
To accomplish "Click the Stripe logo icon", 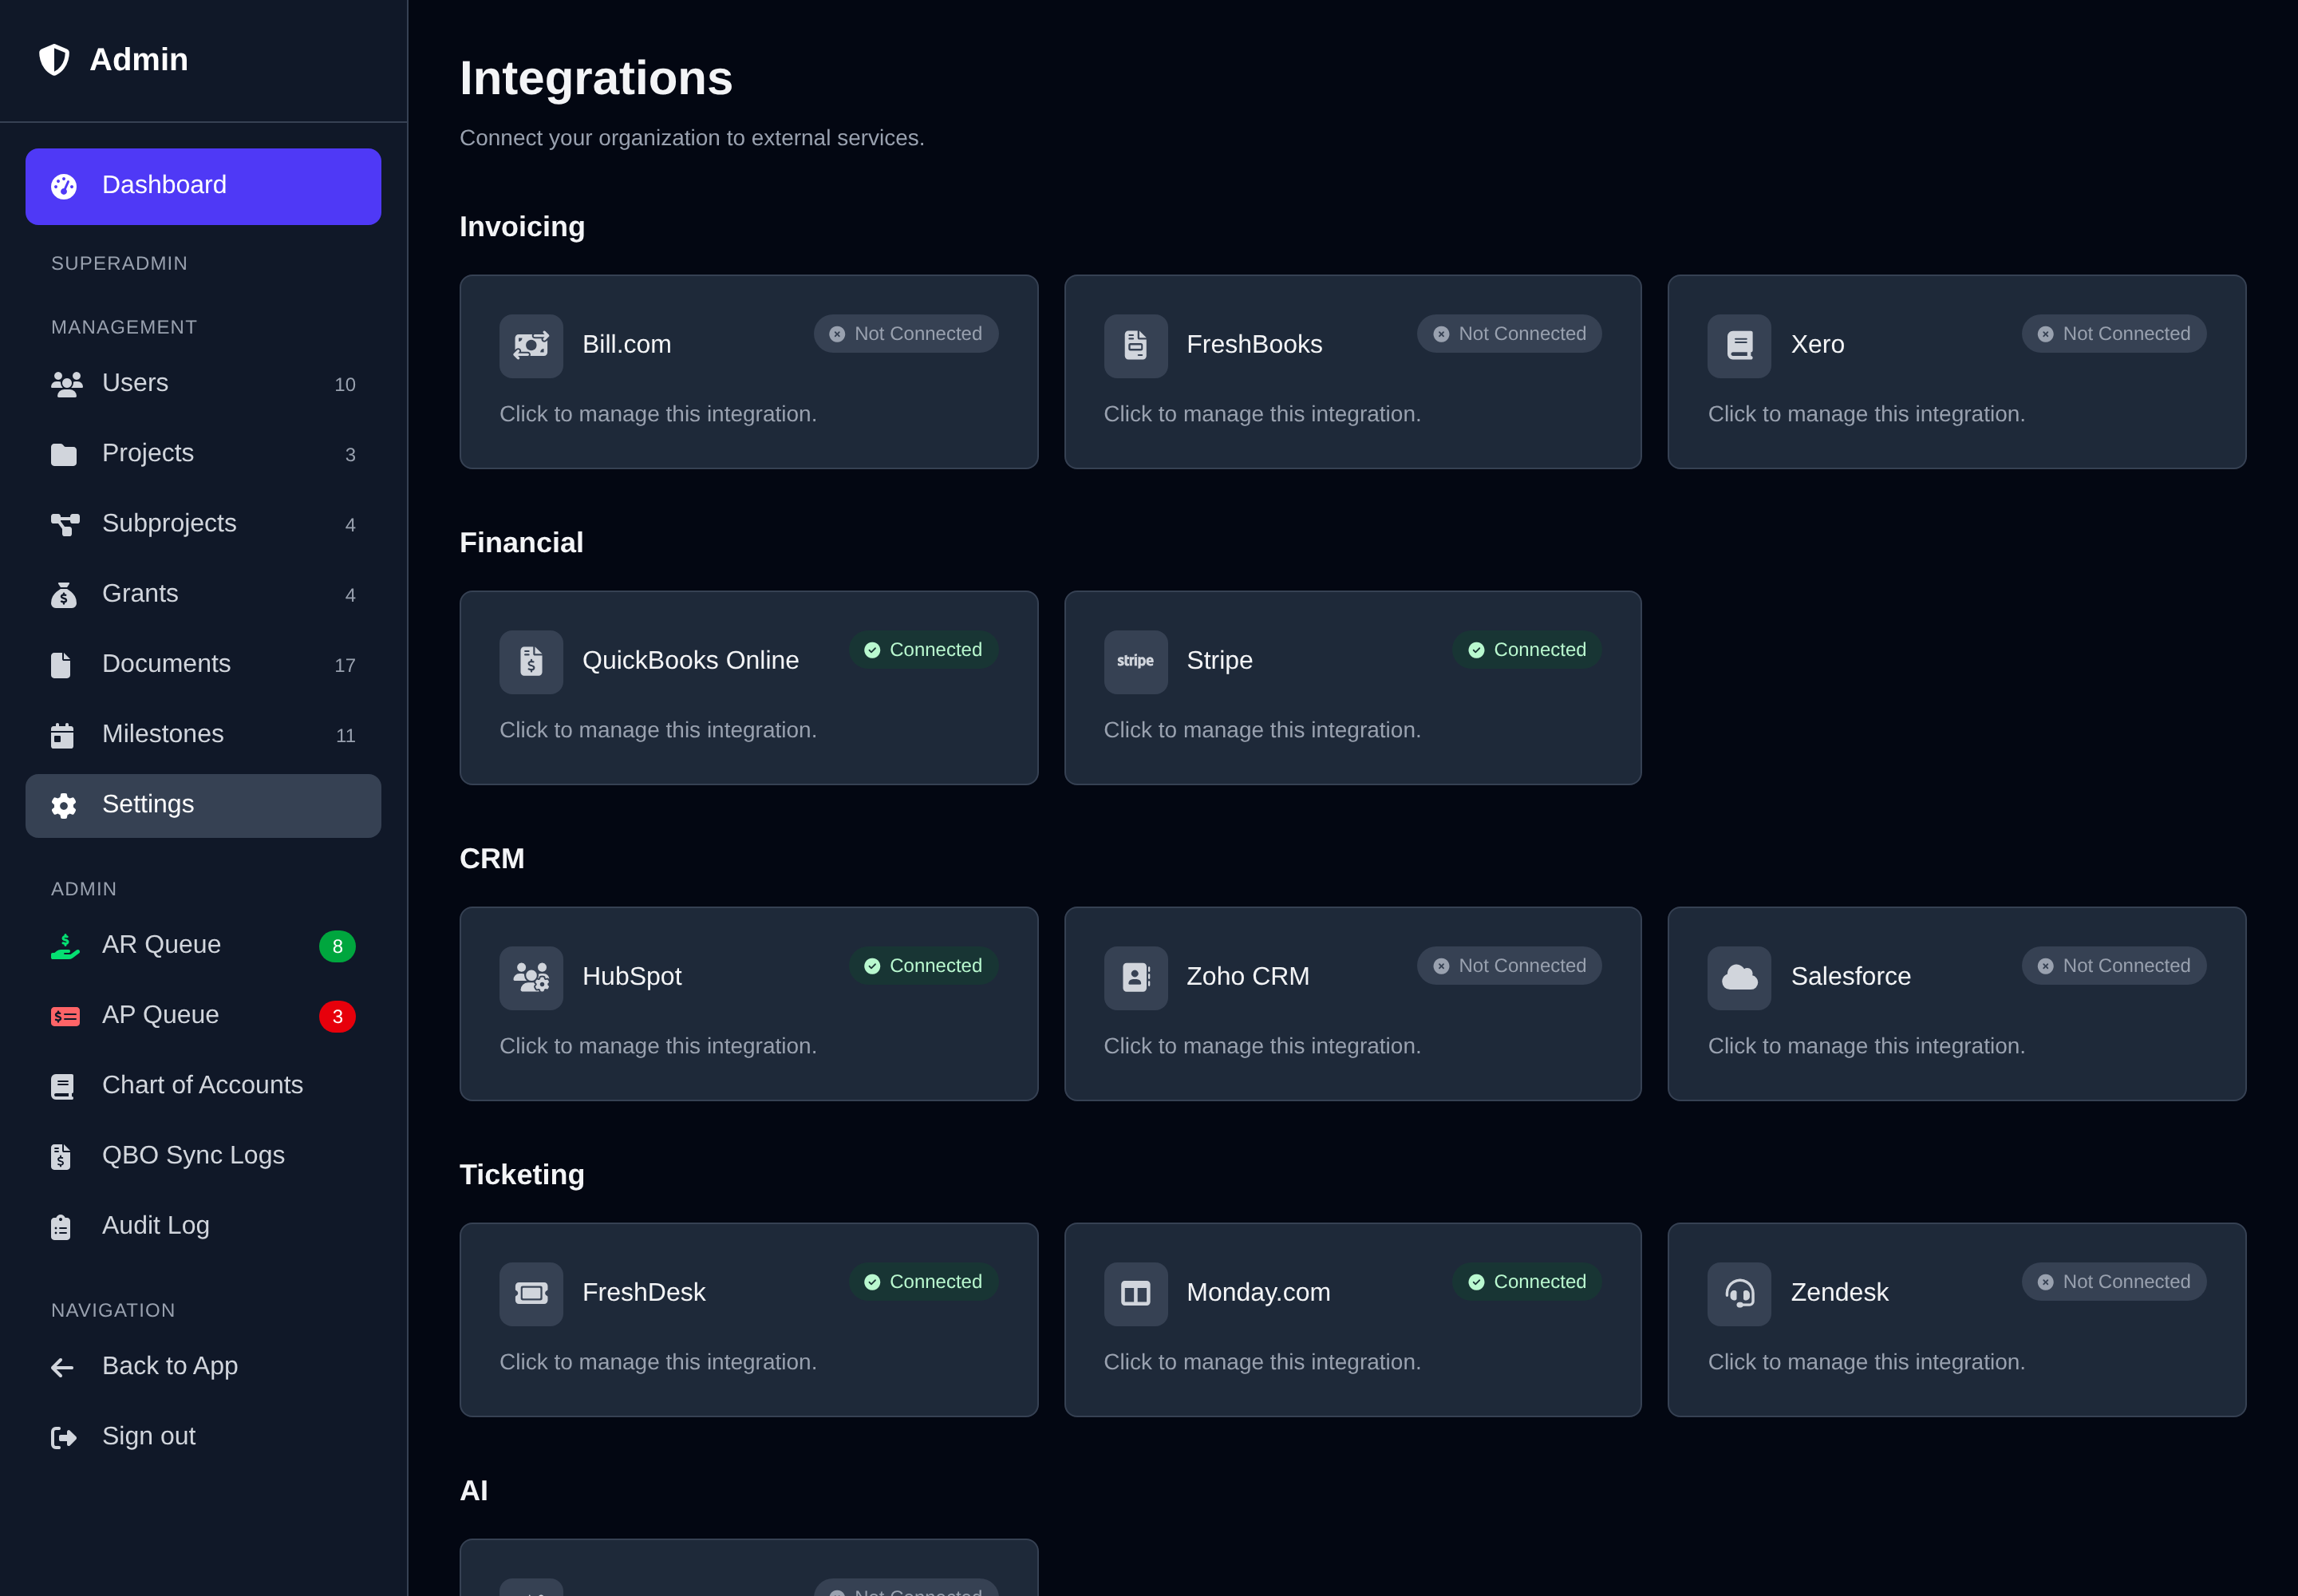I will pyautogui.click(x=1135, y=662).
